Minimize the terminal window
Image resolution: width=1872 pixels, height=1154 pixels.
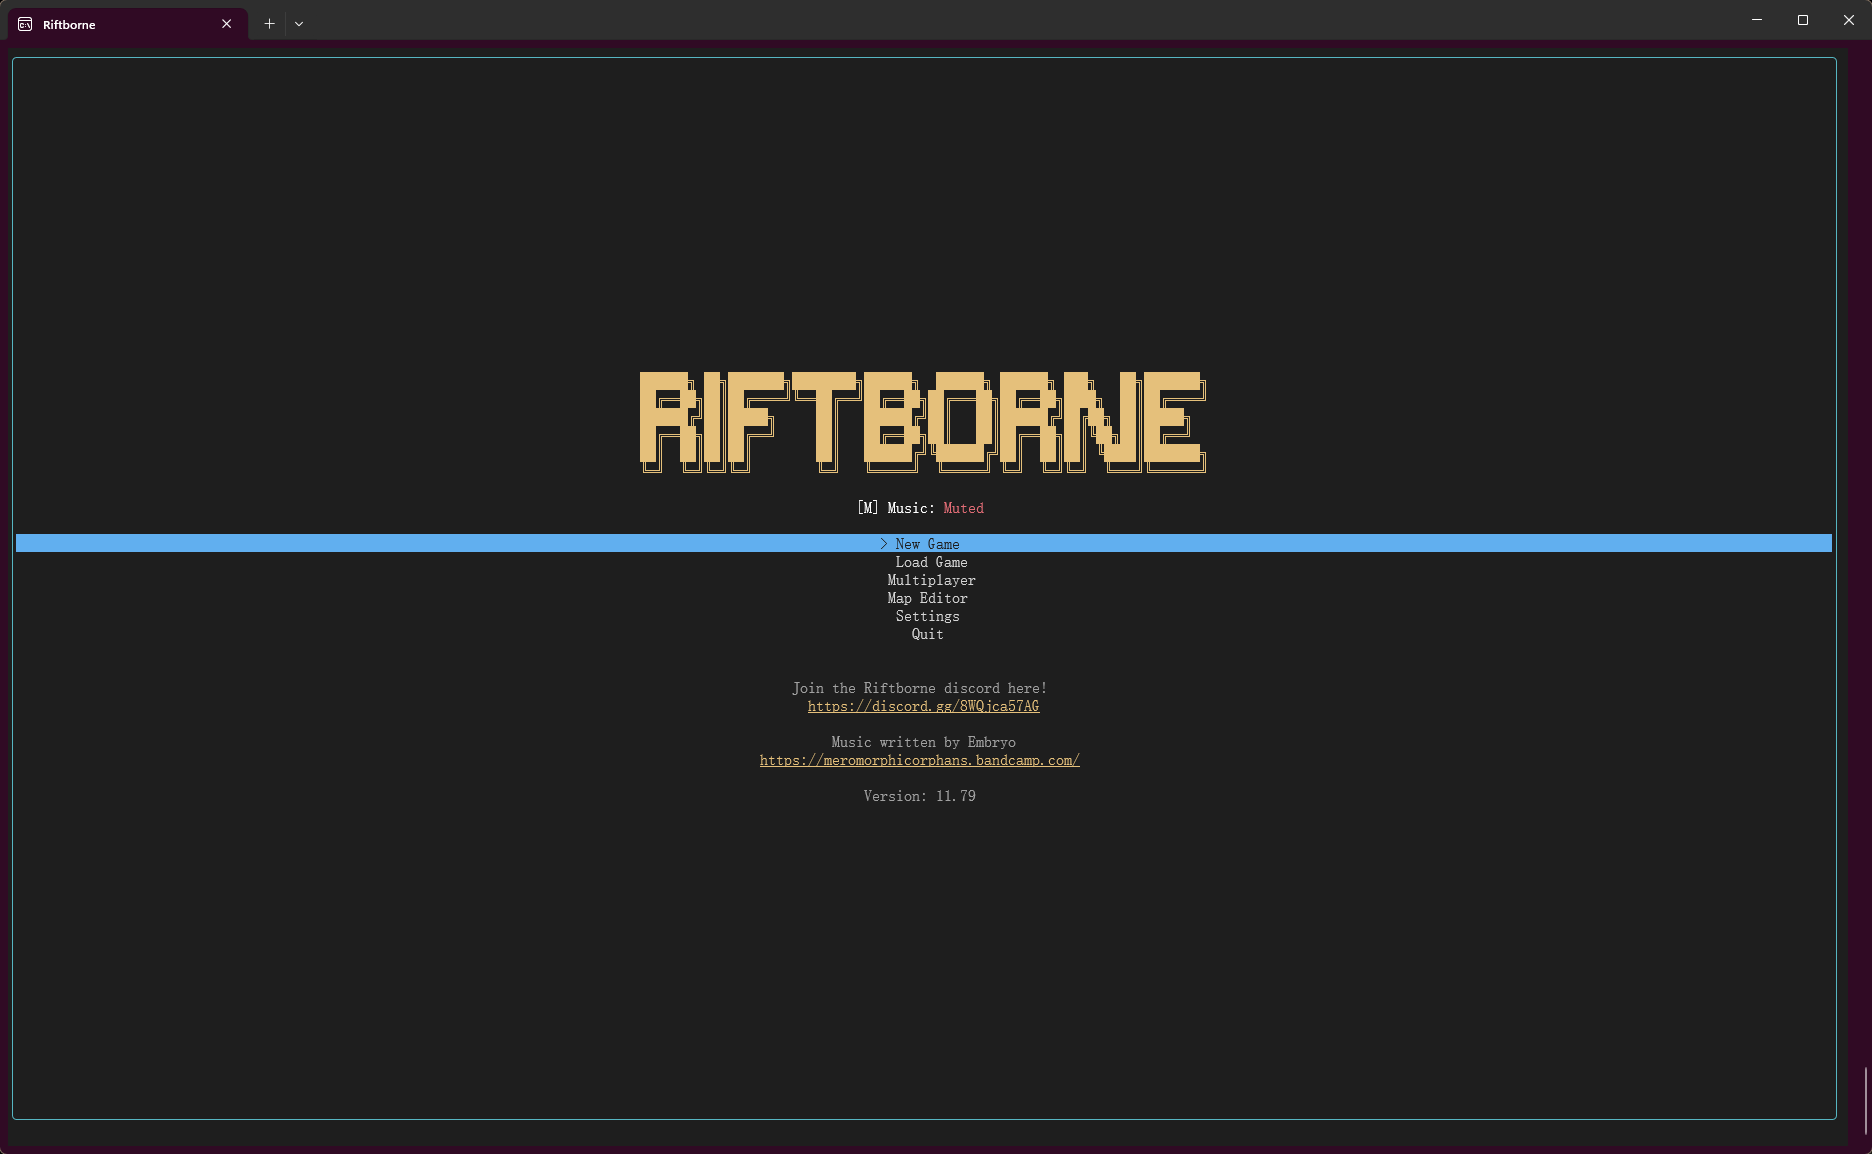point(1757,20)
